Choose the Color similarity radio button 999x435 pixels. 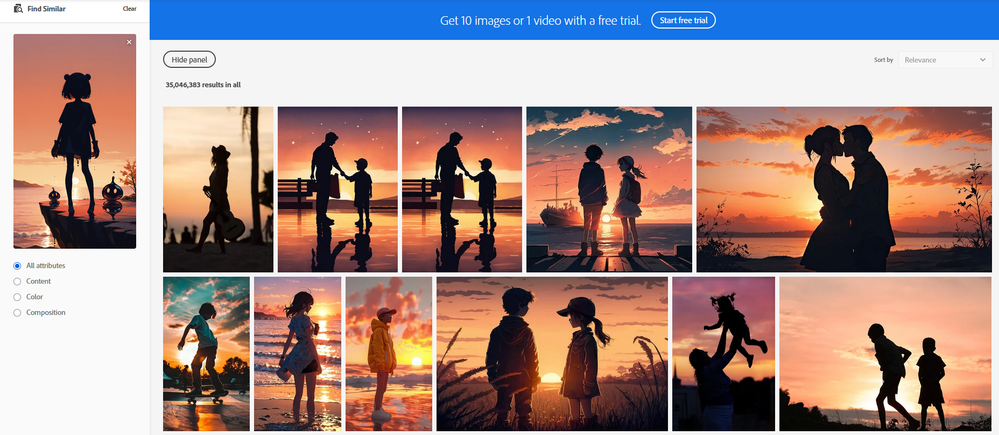(x=17, y=297)
